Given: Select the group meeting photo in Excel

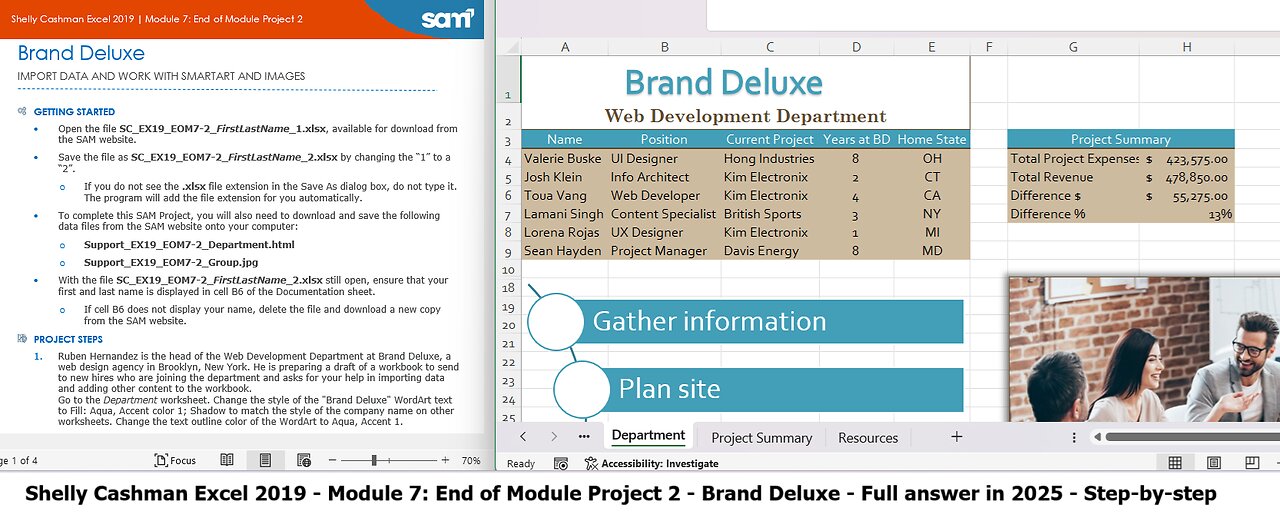Looking at the screenshot, I should pos(1144,349).
